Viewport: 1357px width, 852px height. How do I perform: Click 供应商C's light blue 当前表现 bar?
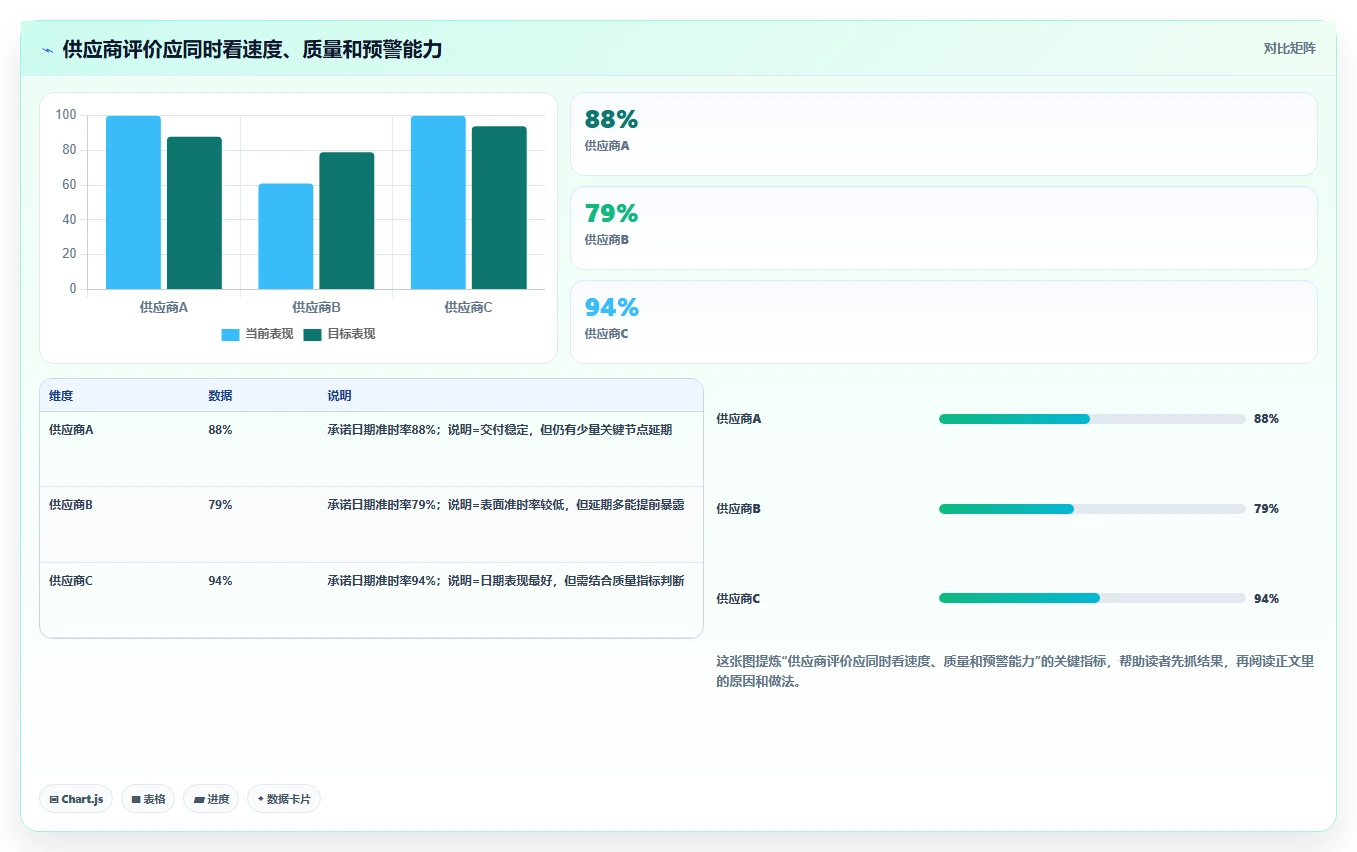(x=438, y=203)
